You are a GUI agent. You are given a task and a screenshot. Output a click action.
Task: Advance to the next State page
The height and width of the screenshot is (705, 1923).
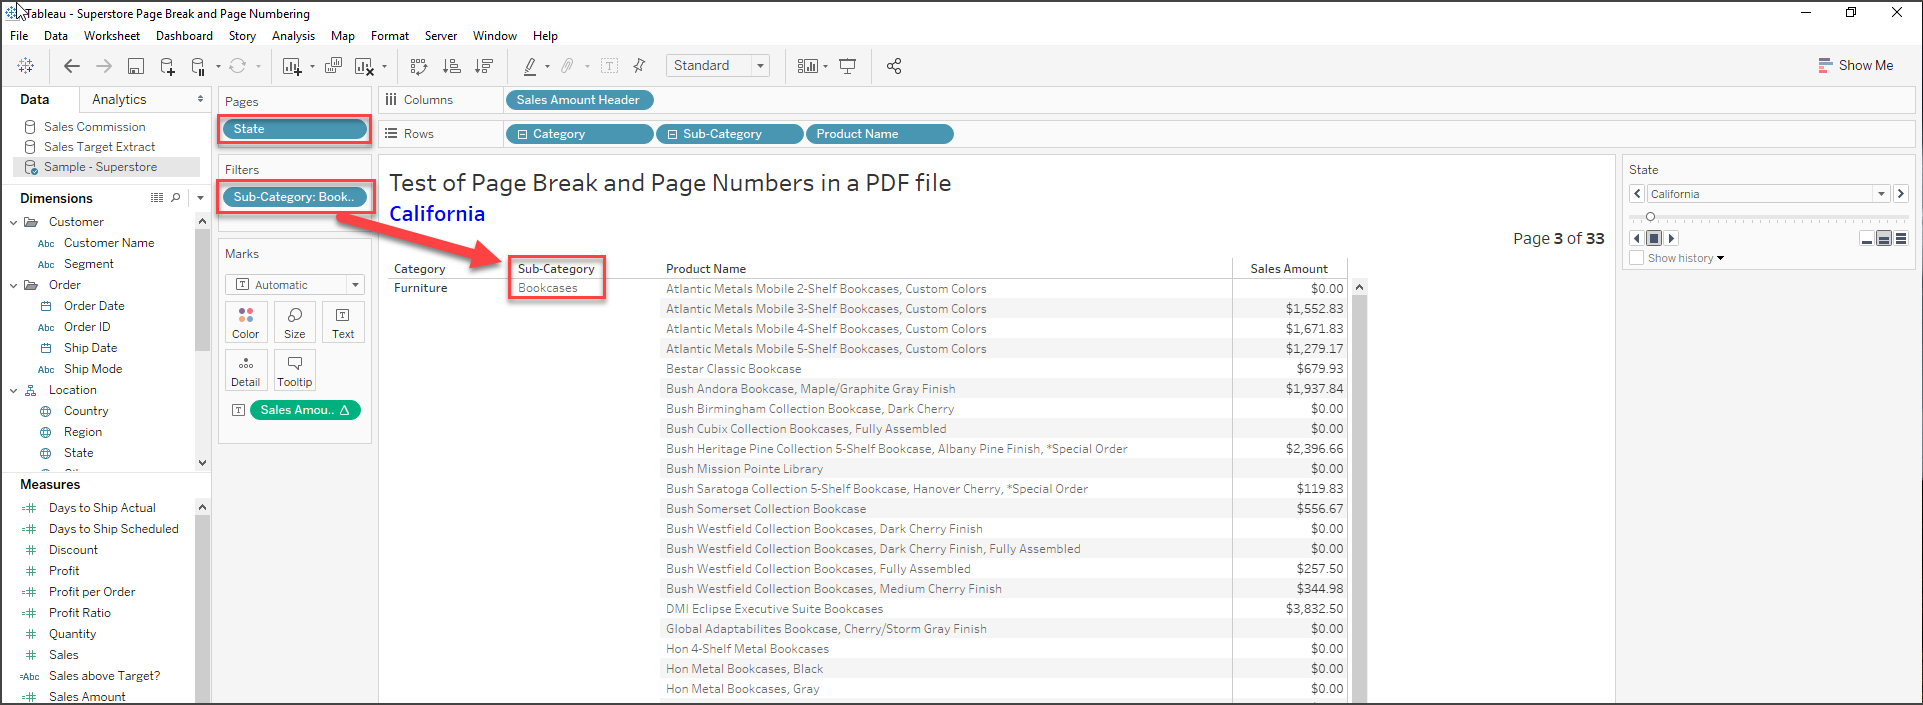tap(1901, 194)
